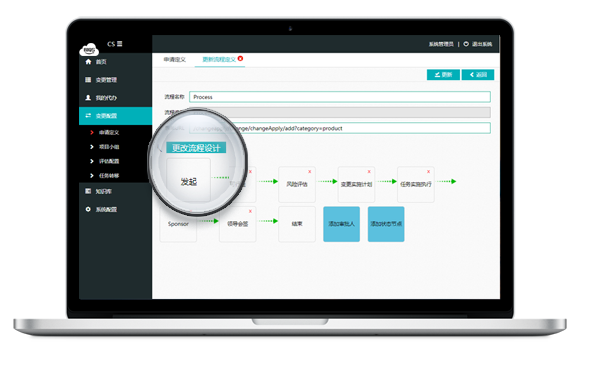Select the teal underlined active tab
The image size is (600, 376).
point(219,60)
